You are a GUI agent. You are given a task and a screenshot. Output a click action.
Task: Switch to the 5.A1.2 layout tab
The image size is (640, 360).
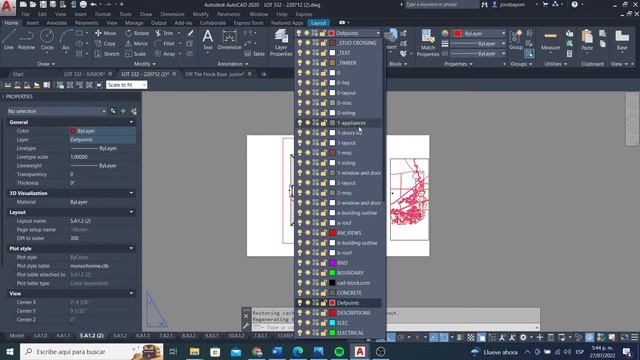tap(119, 336)
